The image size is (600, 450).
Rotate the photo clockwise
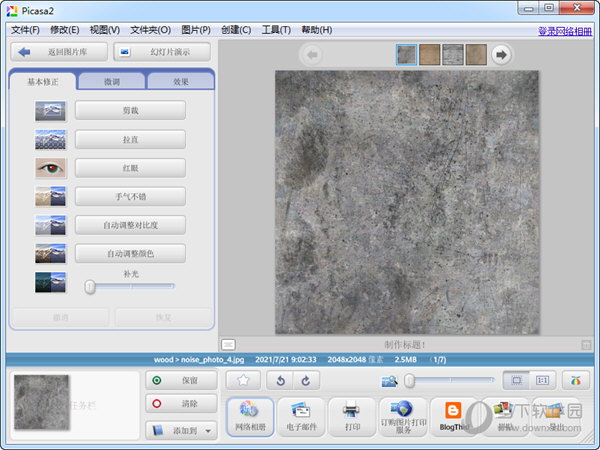[x=306, y=380]
